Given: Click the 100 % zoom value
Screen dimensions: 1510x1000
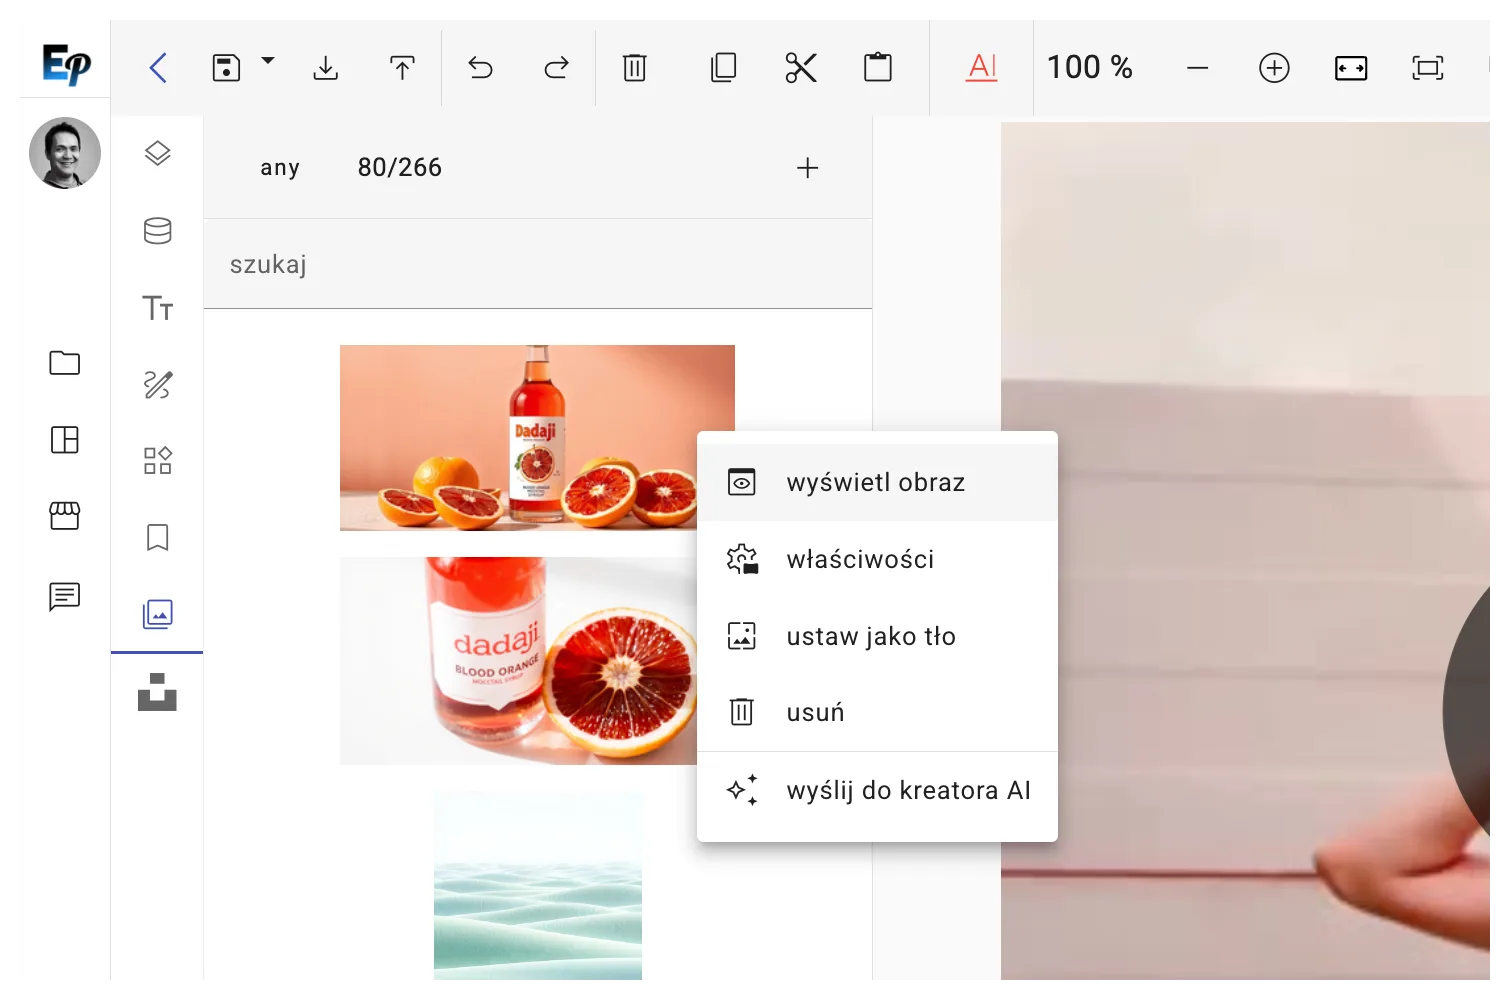Looking at the screenshot, I should click(x=1090, y=68).
